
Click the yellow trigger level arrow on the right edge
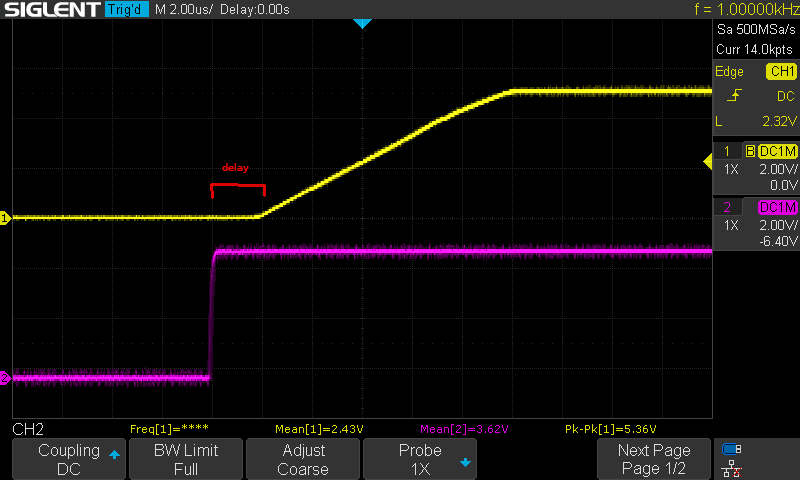coord(708,162)
